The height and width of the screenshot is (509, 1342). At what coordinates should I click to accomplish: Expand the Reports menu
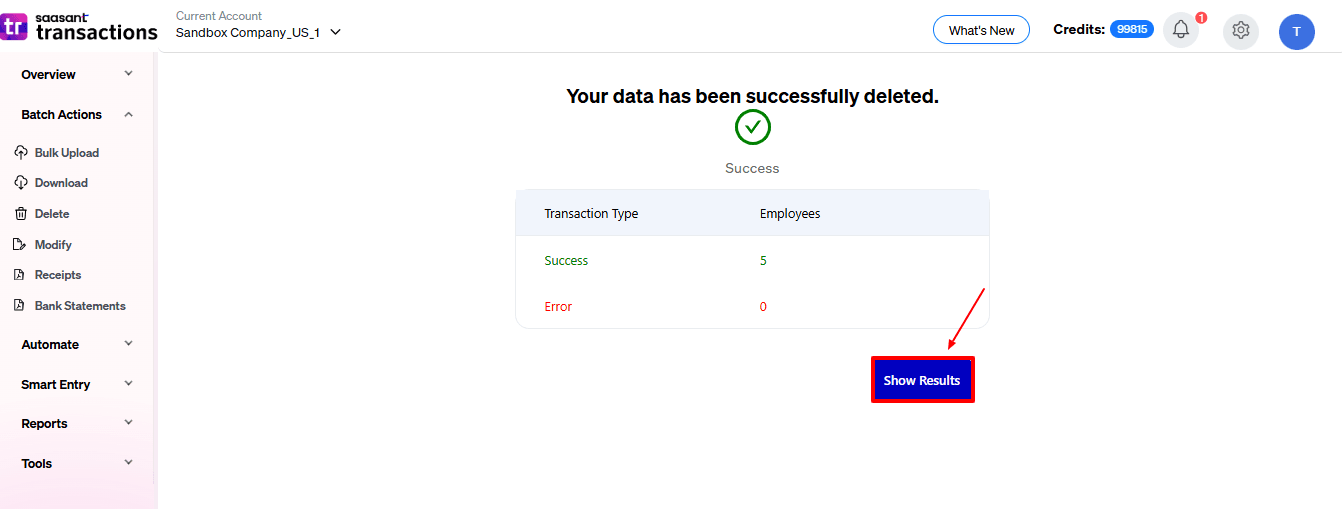[128, 423]
